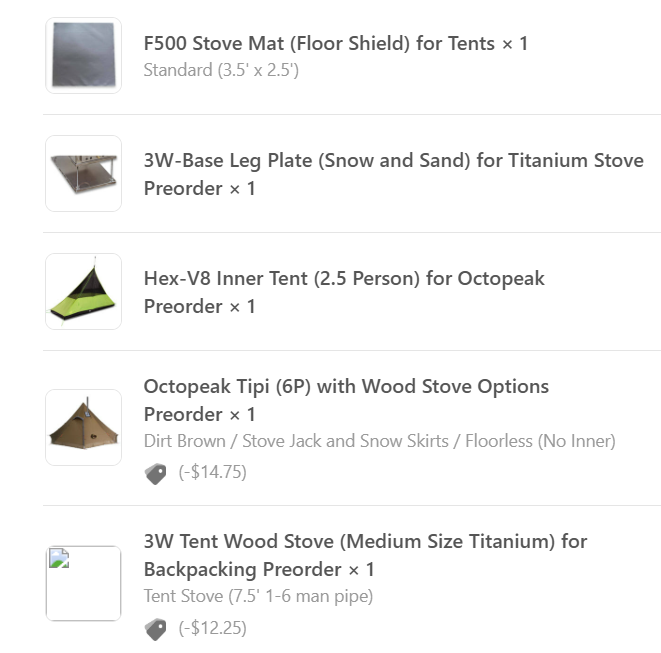The height and width of the screenshot is (653, 661).
Task: Click the Tent Stove (7.5' 1-6 man pipe) variant
Action: pos(258,596)
